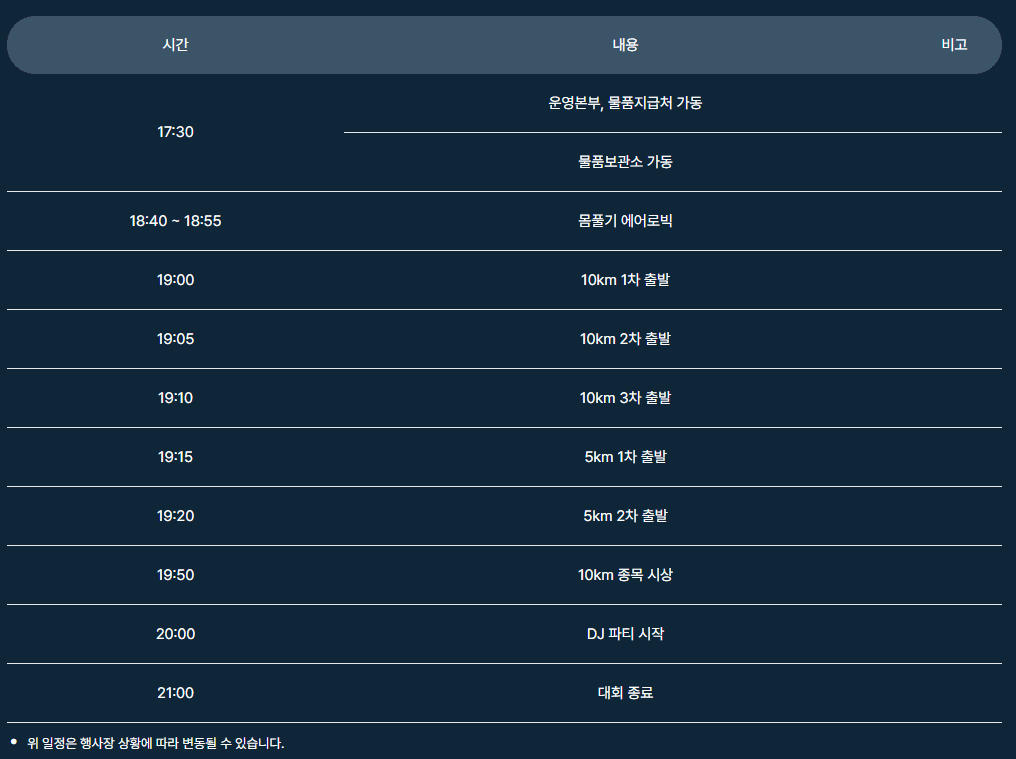Select the 19:50 time cell
The width and height of the screenshot is (1016, 759).
[x=175, y=575]
